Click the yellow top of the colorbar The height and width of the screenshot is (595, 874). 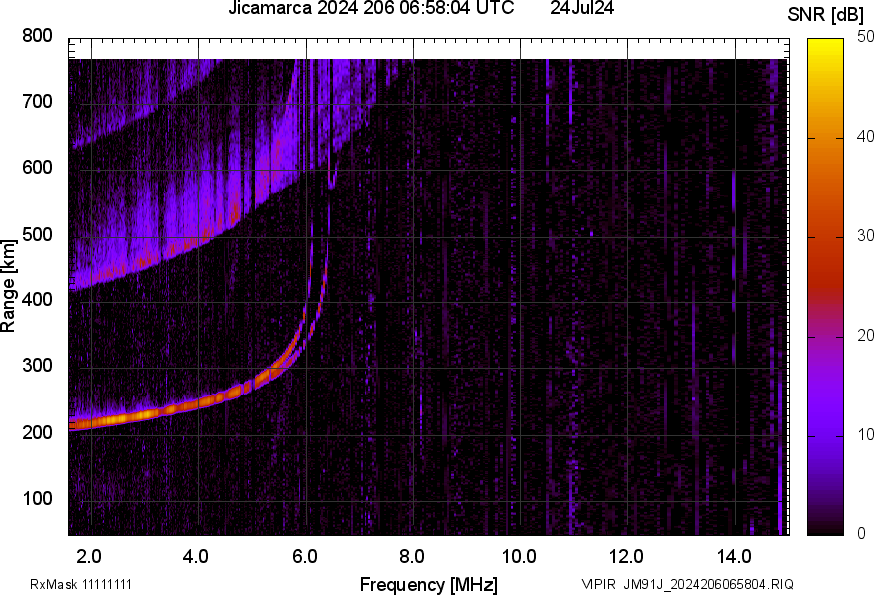[x=826, y=43]
